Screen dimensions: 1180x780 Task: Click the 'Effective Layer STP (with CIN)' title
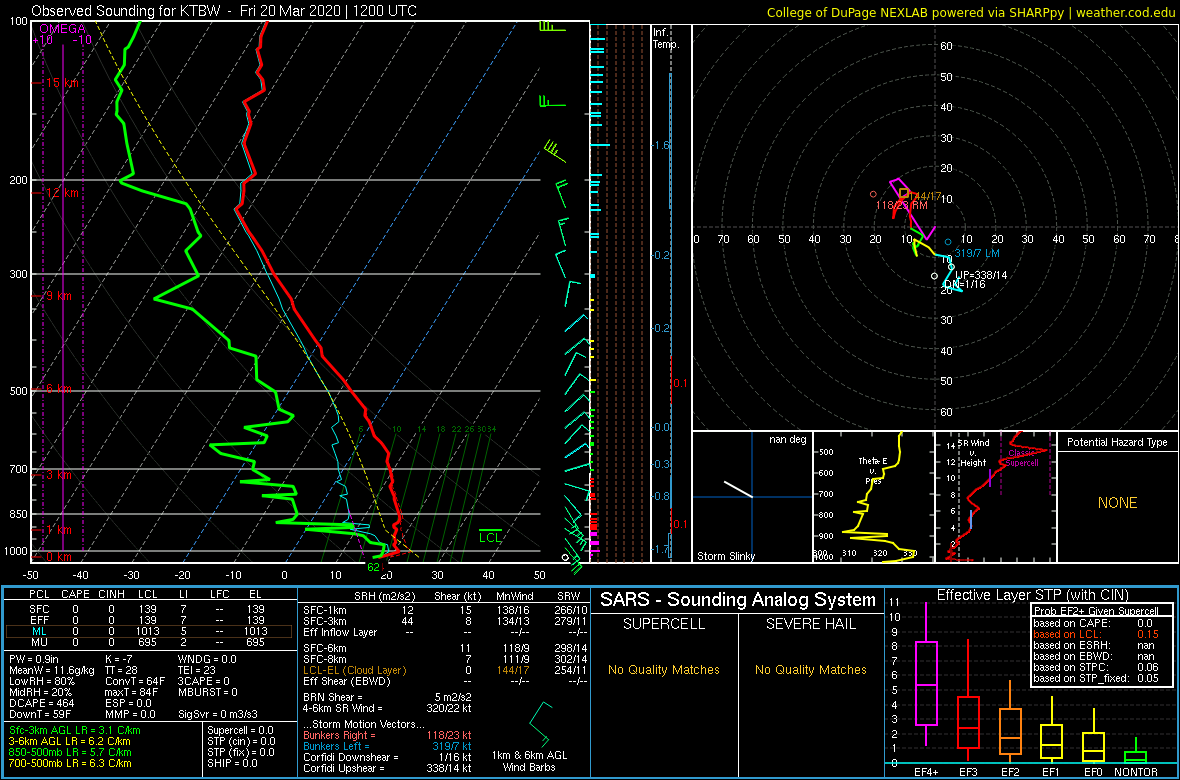pos(1032,595)
